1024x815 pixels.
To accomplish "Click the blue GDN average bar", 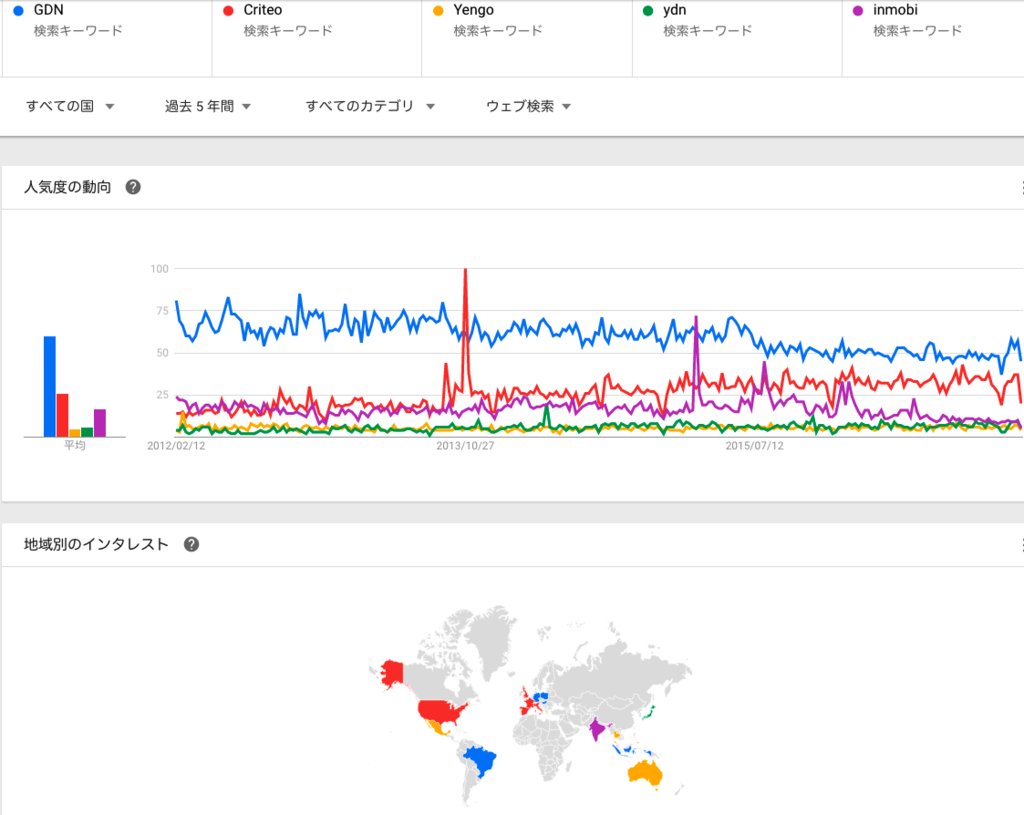I will (x=50, y=387).
